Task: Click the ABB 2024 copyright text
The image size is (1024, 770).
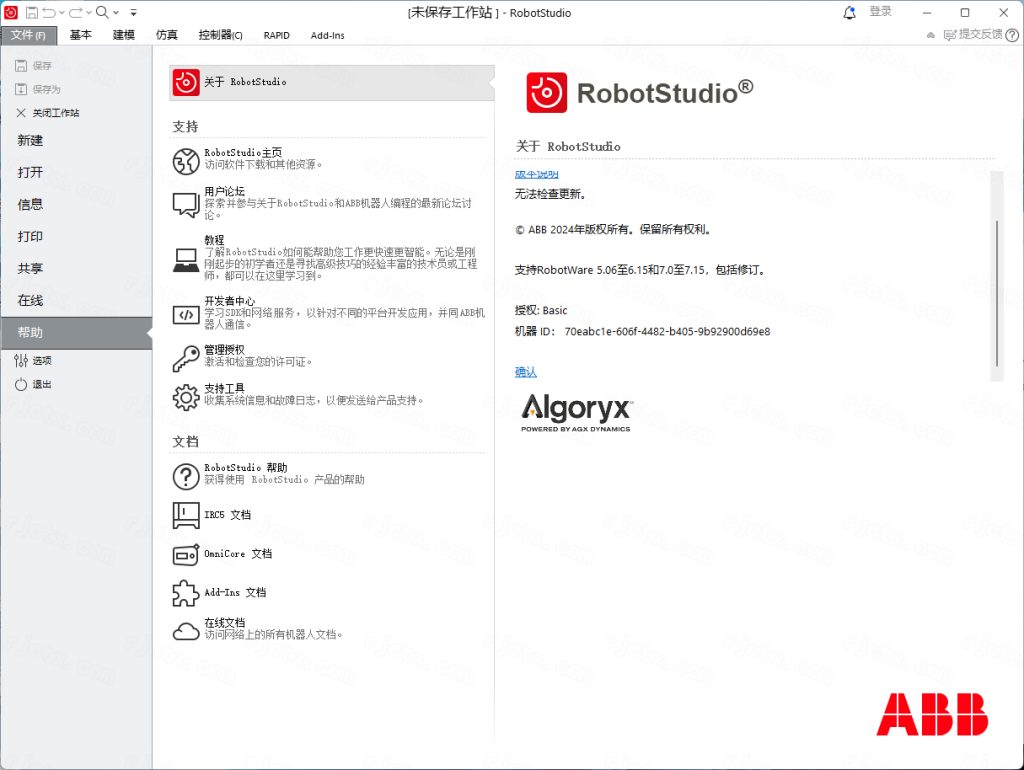Action: point(613,229)
